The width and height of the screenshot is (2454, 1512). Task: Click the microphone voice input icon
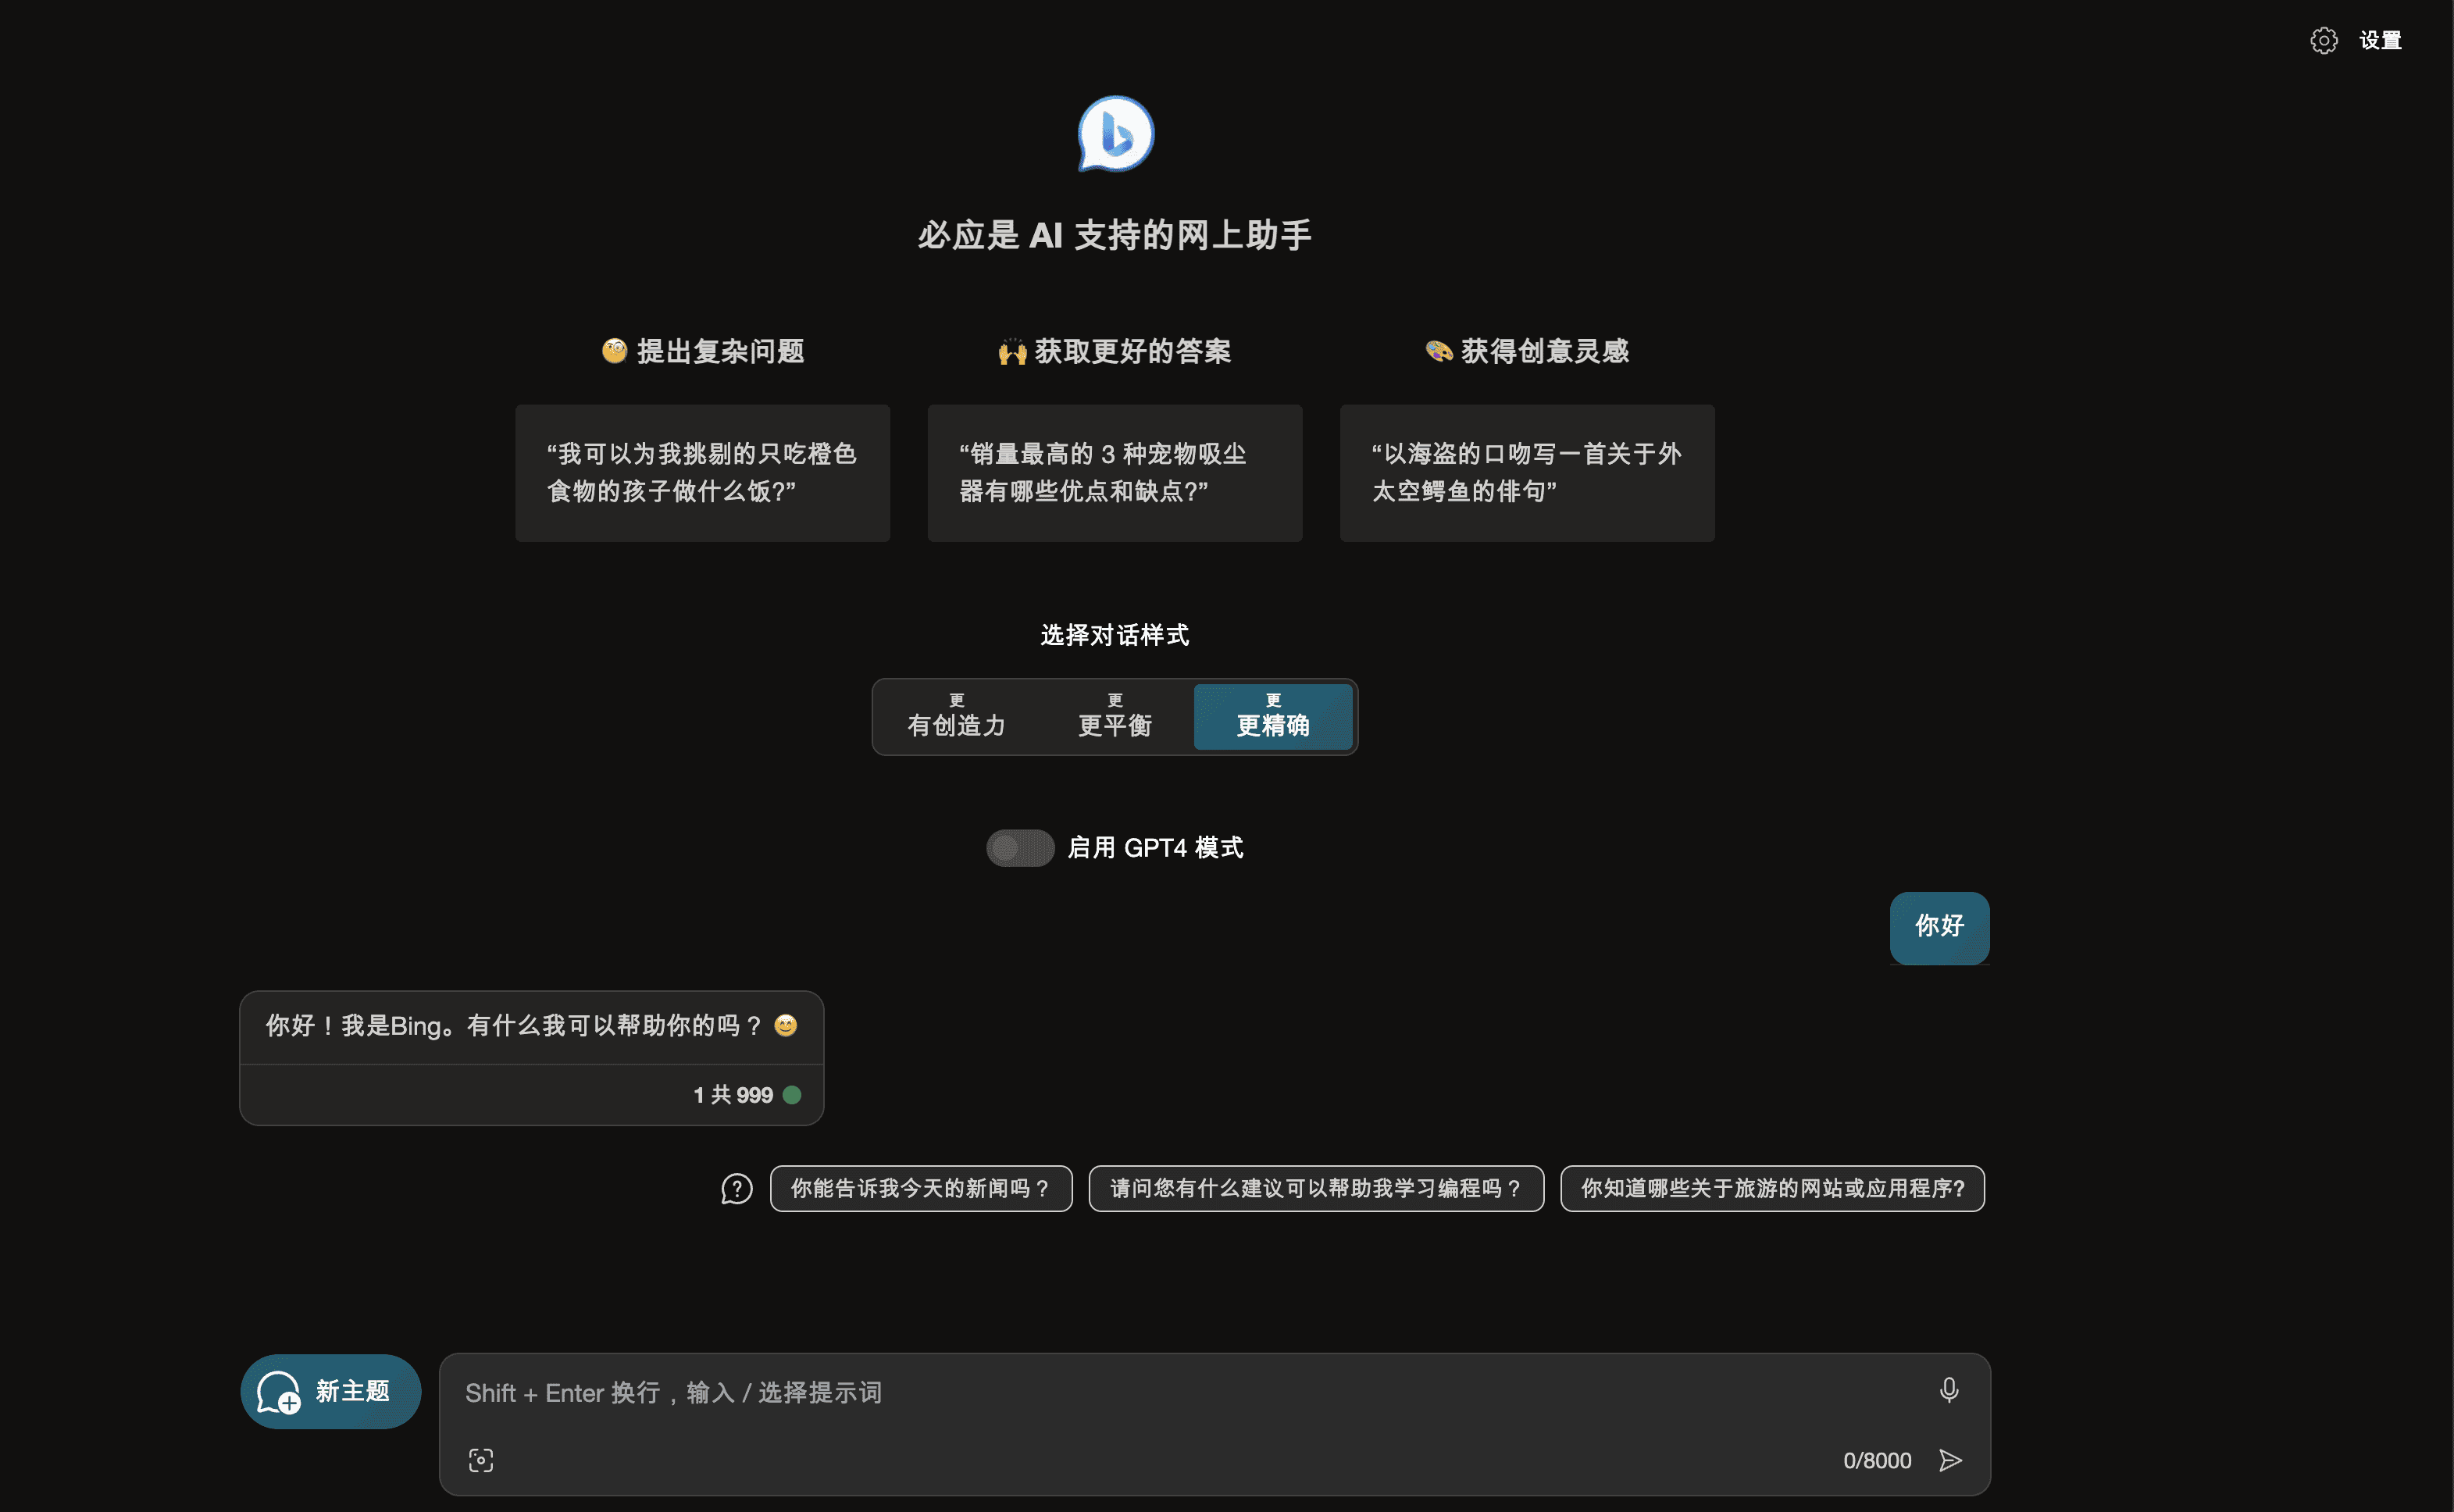(1948, 1390)
